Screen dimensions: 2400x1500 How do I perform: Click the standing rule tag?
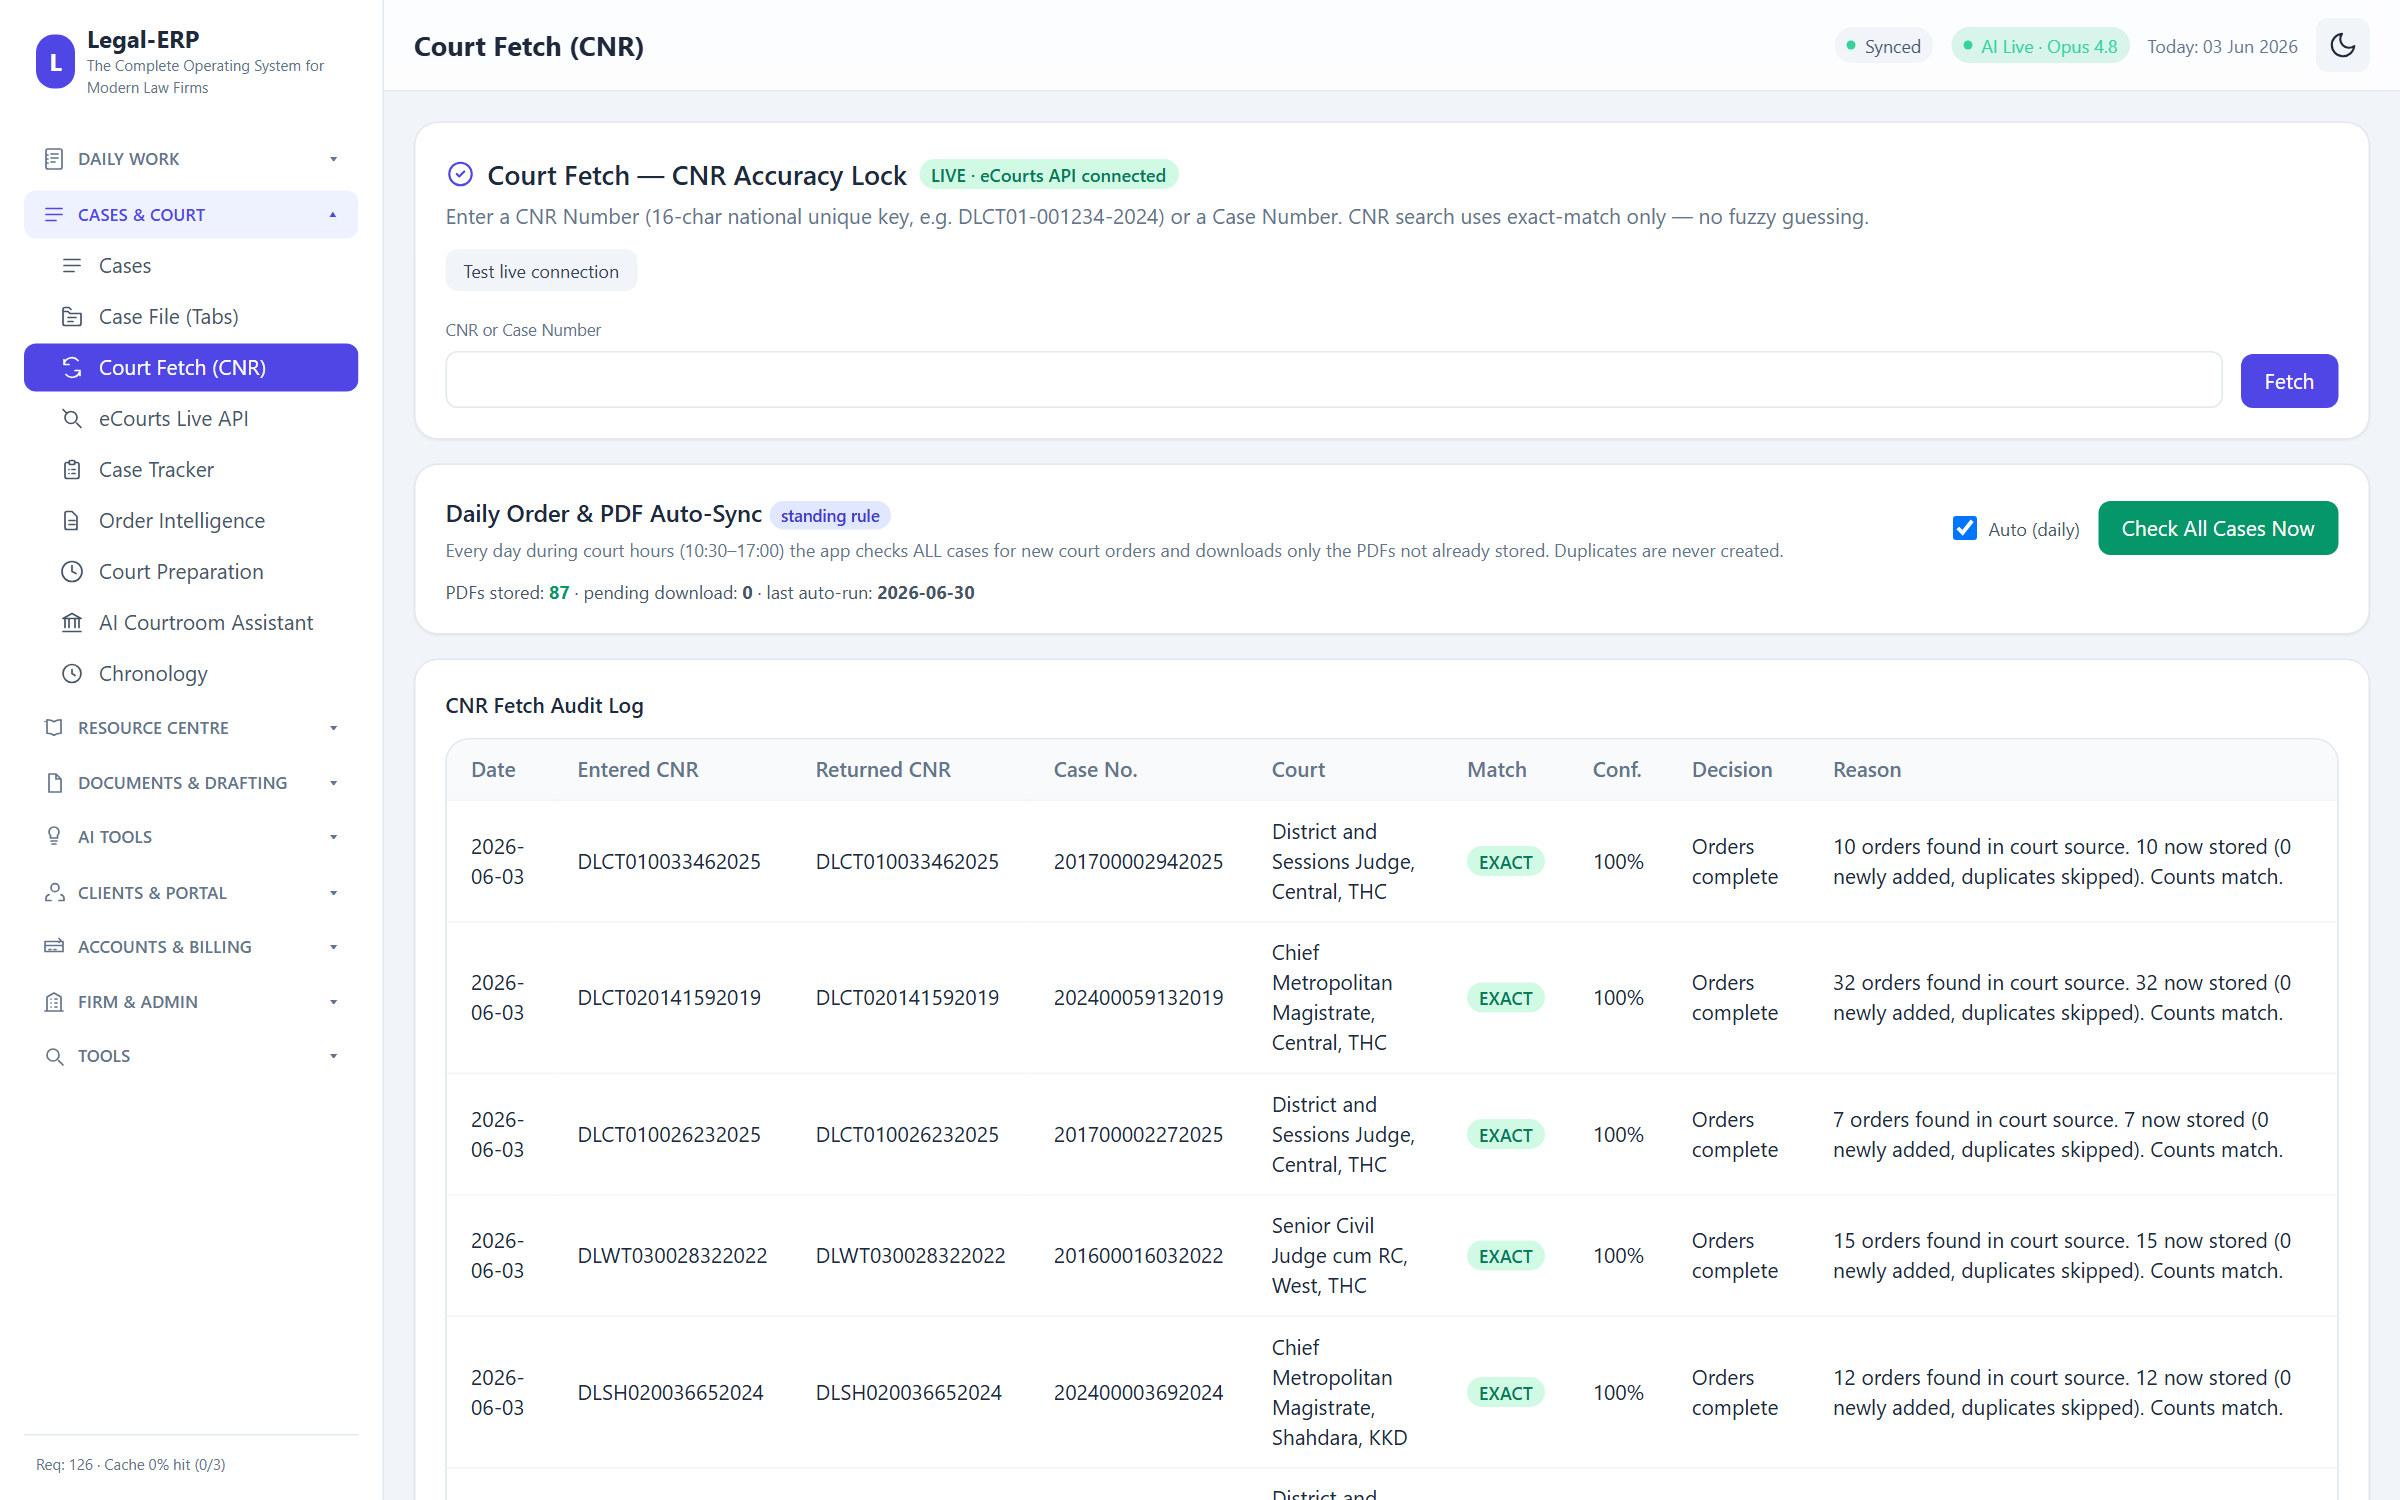point(830,515)
